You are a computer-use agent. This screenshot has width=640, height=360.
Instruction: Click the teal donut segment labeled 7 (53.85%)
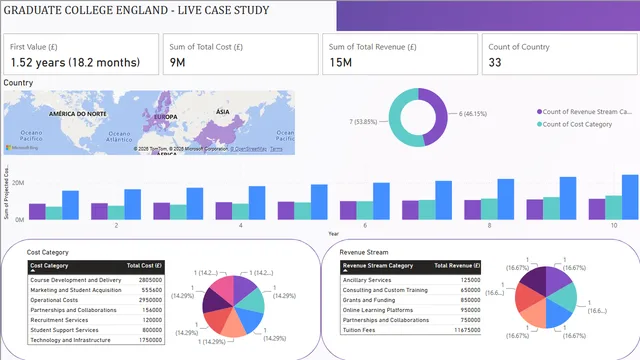coord(396,118)
